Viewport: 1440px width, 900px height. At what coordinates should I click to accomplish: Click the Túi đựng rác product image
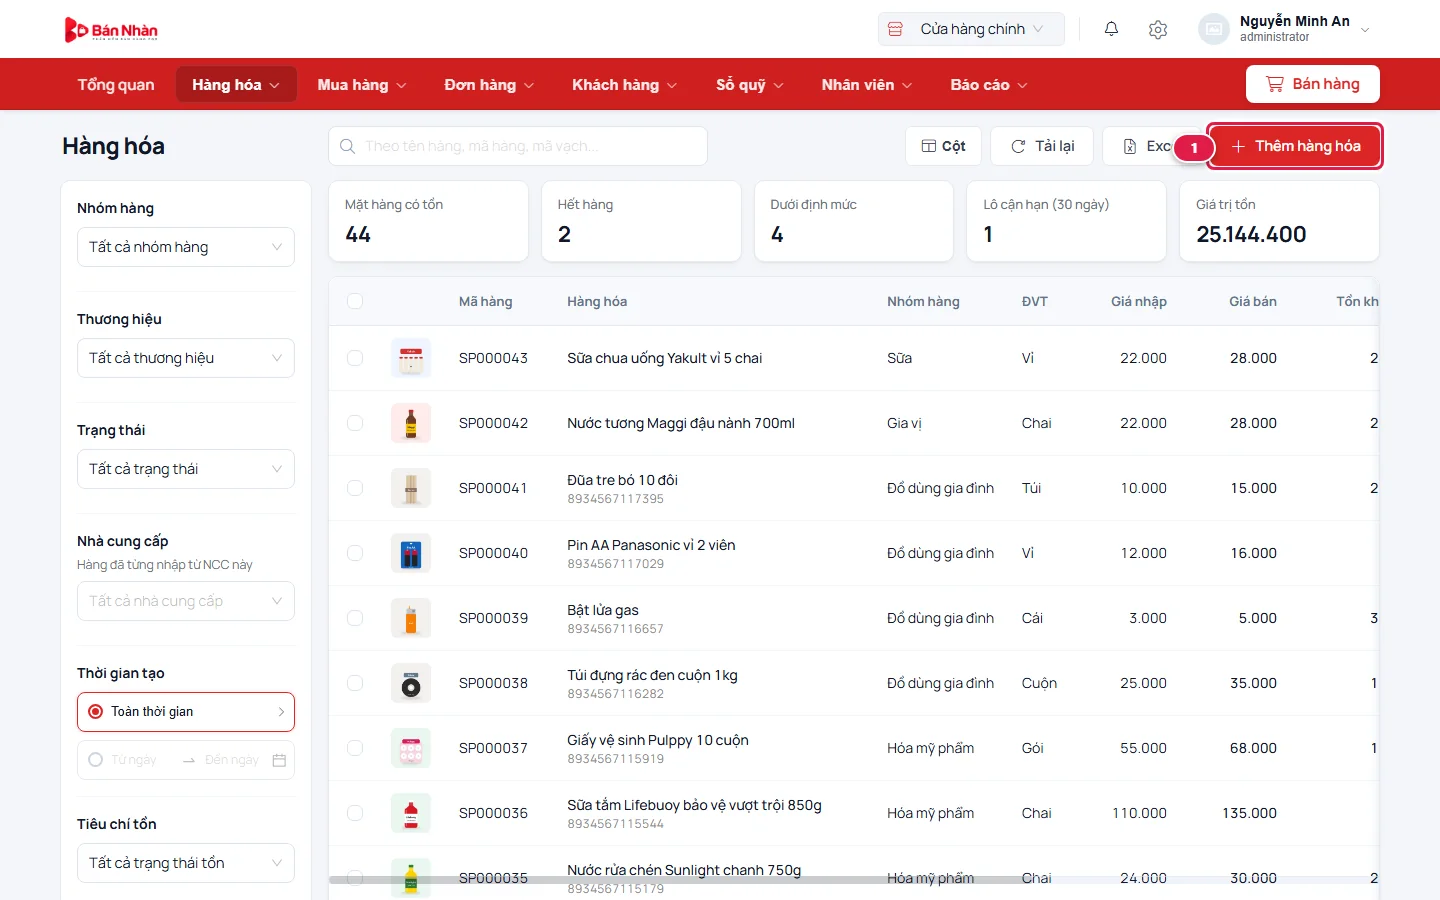click(x=411, y=683)
